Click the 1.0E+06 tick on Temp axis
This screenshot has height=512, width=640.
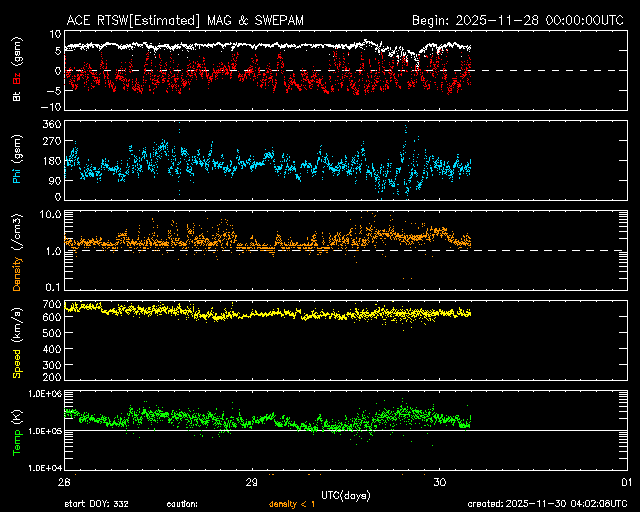click(x=44, y=394)
